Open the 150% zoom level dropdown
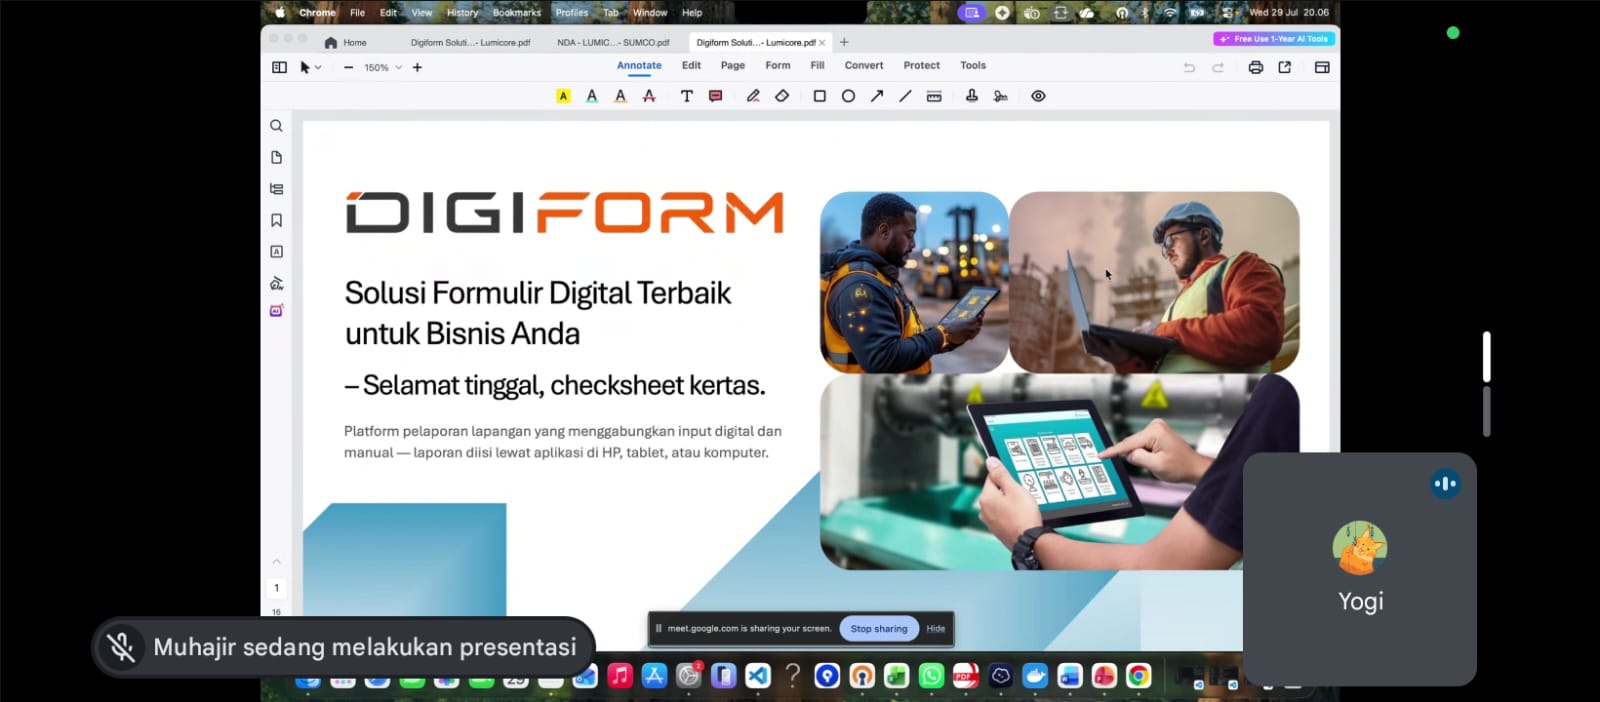Image resolution: width=1600 pixels, height=702 pixels. coord(383,68)
